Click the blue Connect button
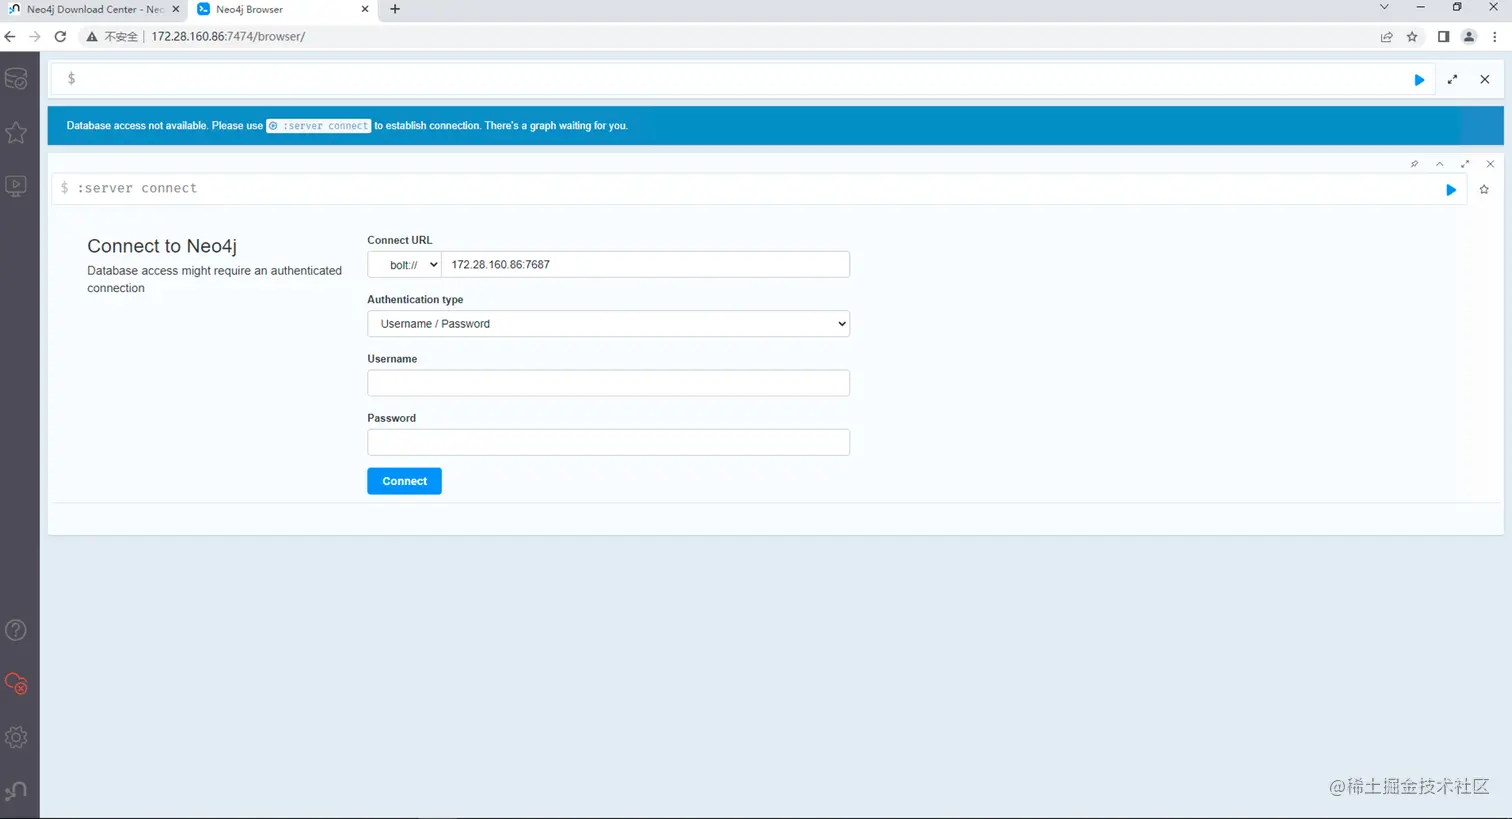1512x819 pixels. coord(404,481)
